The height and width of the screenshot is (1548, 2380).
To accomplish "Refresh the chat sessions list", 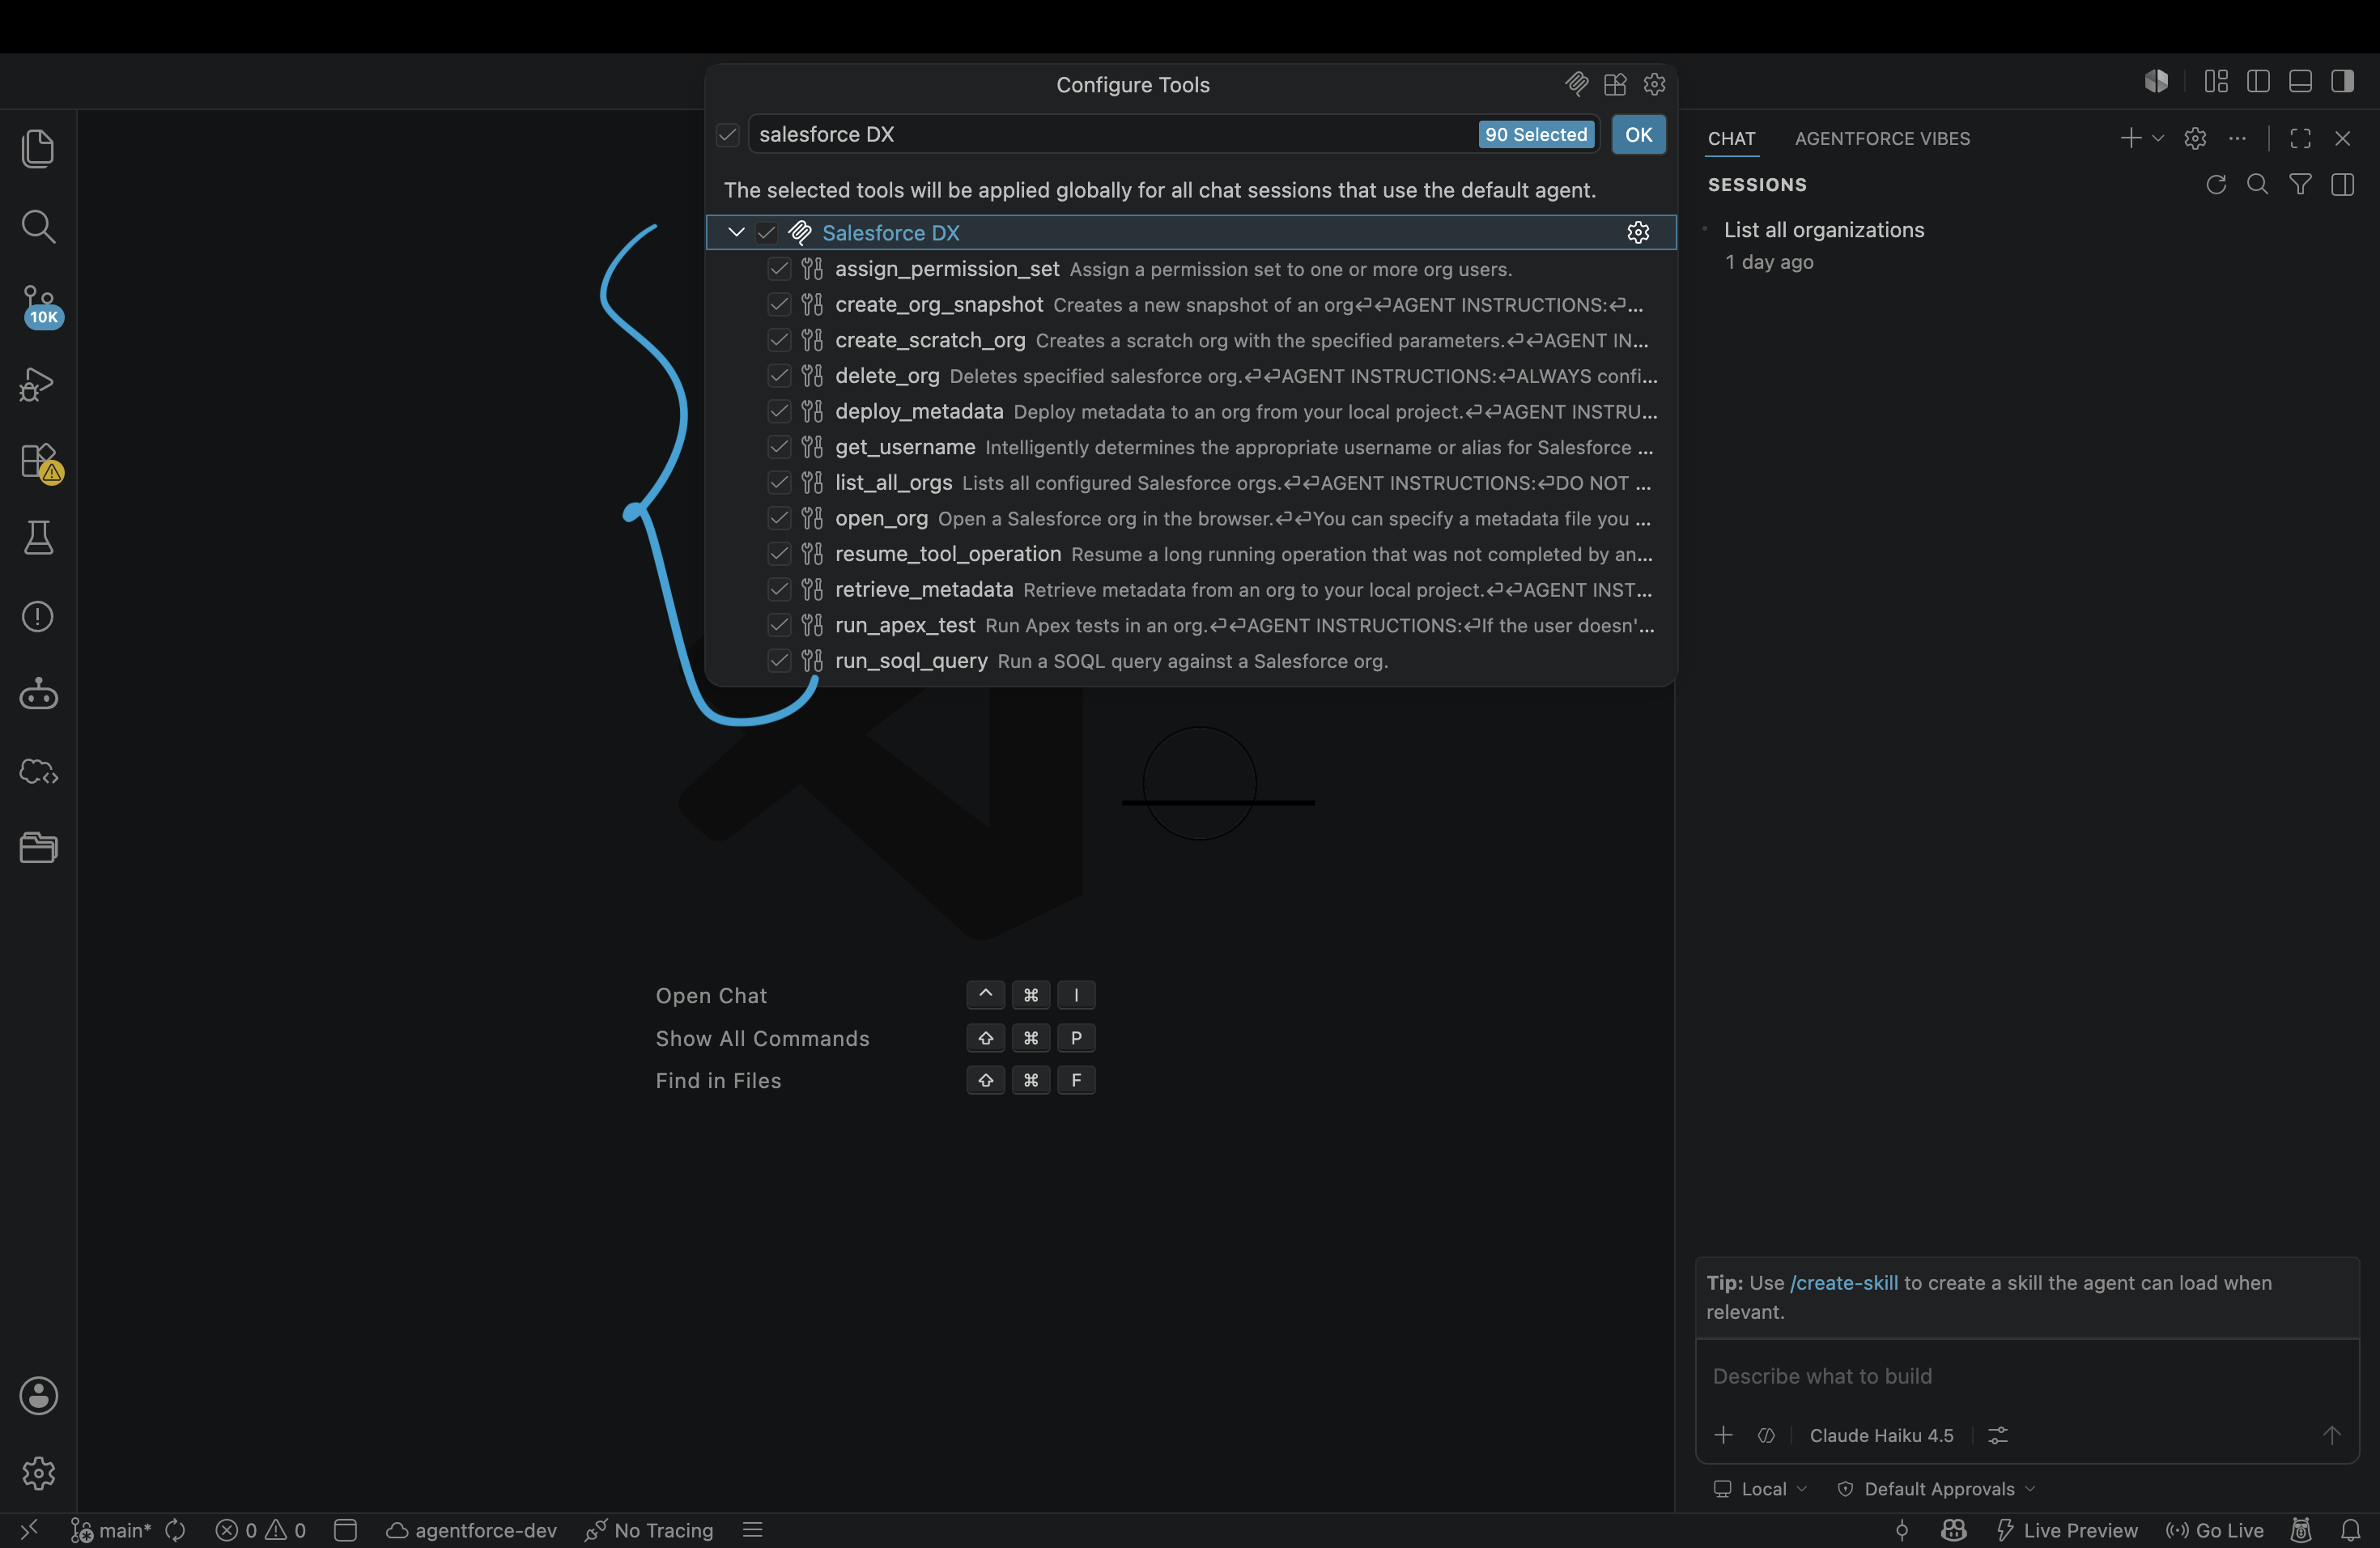I will pos(2216,184).
